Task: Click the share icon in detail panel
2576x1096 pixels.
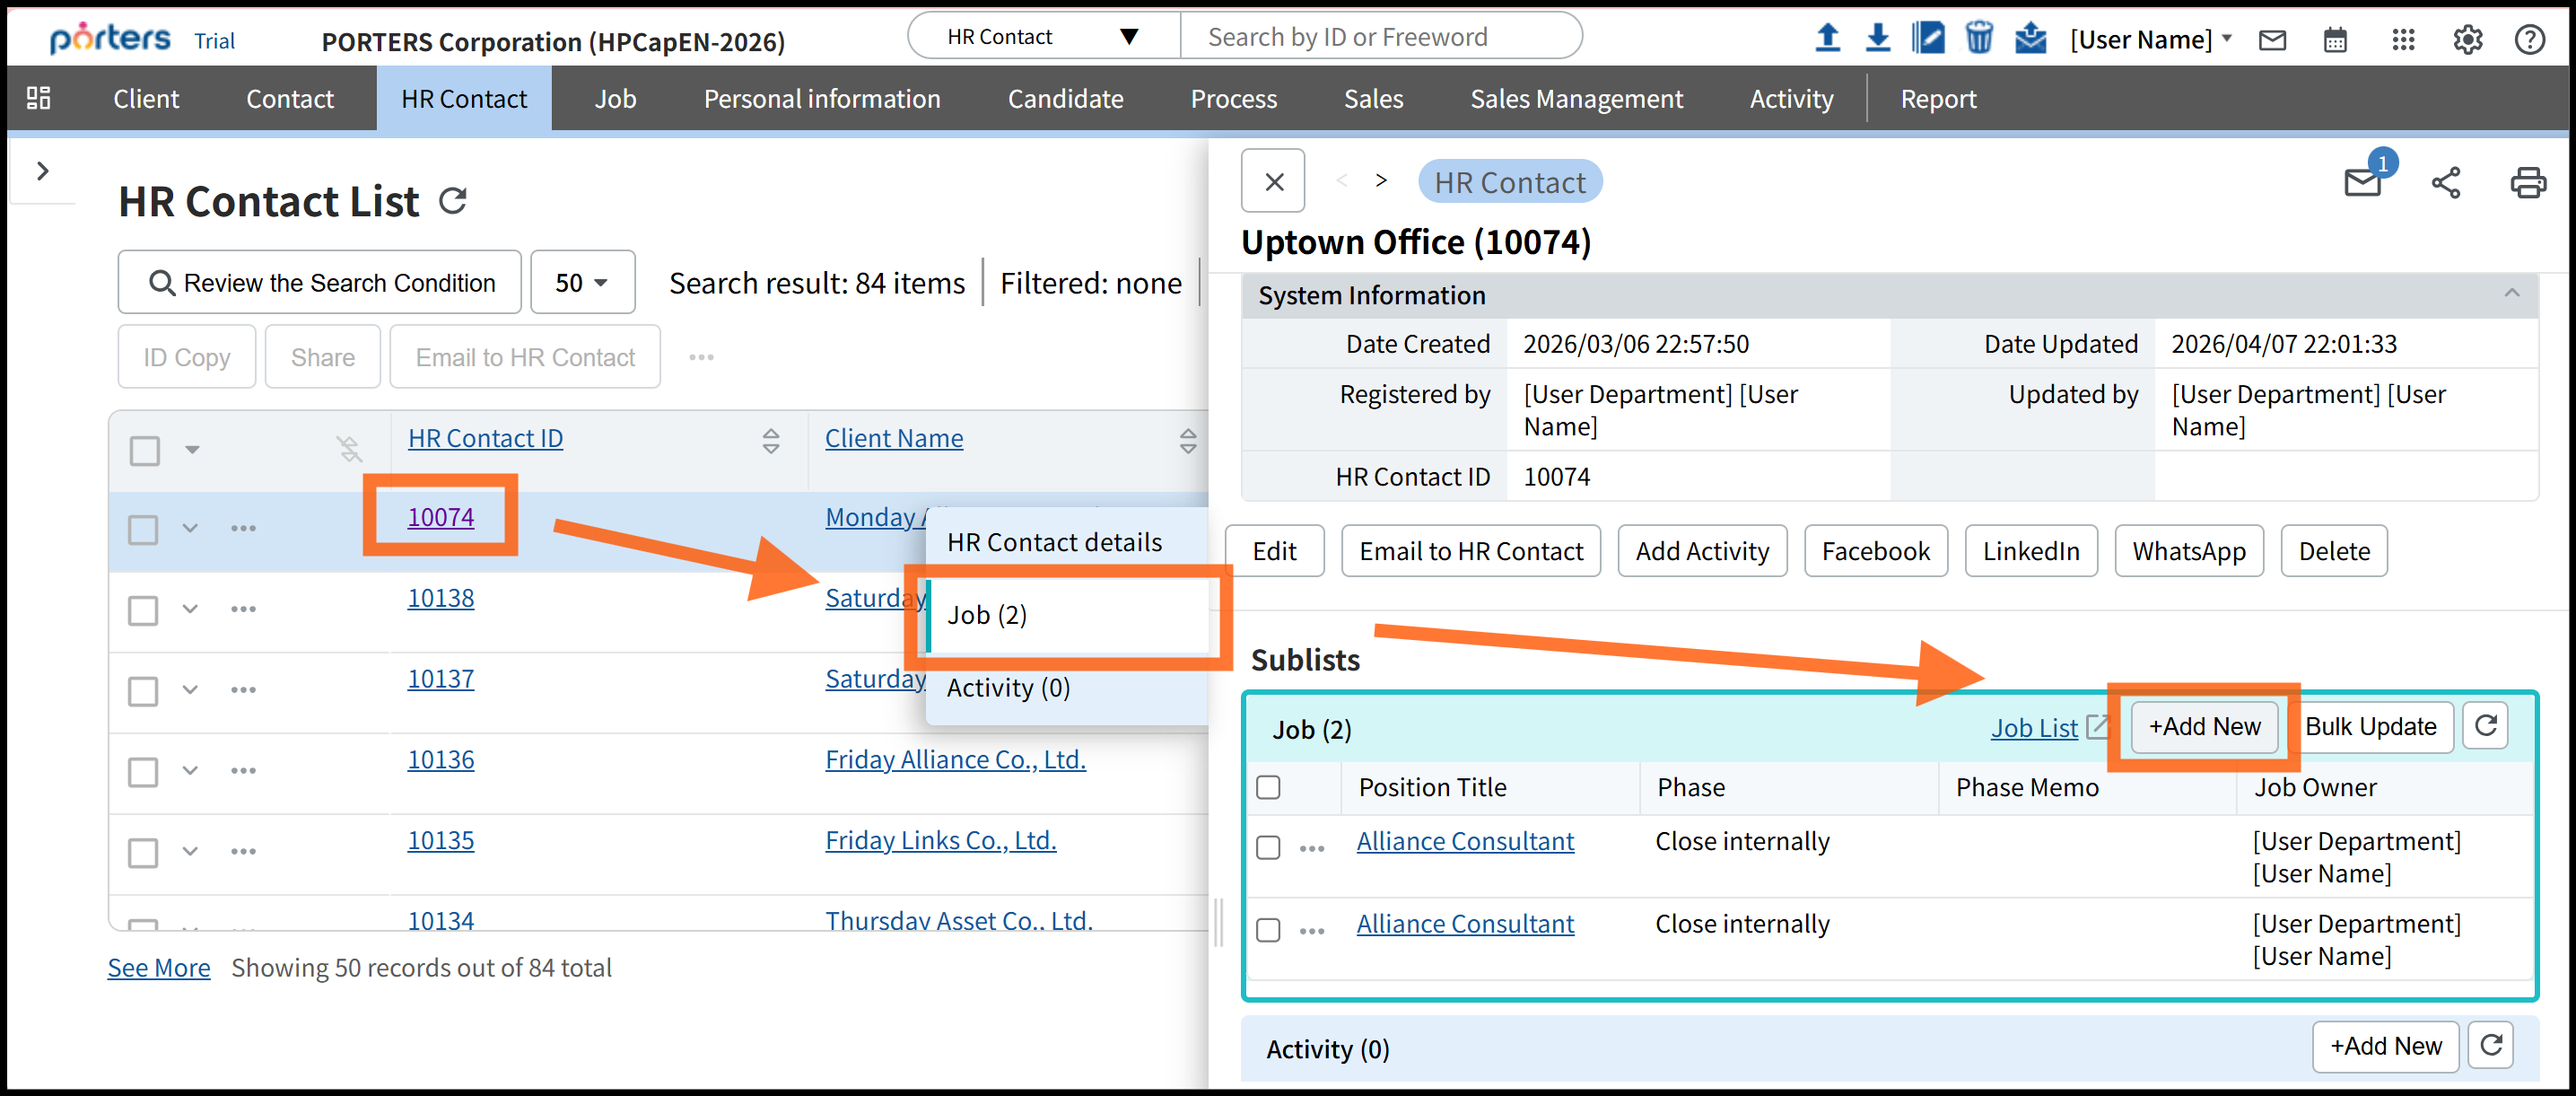Action: 2445,182
